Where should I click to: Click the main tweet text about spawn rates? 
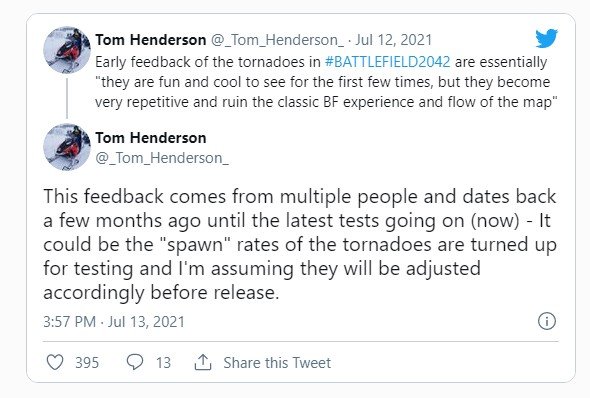pos(300,245)
